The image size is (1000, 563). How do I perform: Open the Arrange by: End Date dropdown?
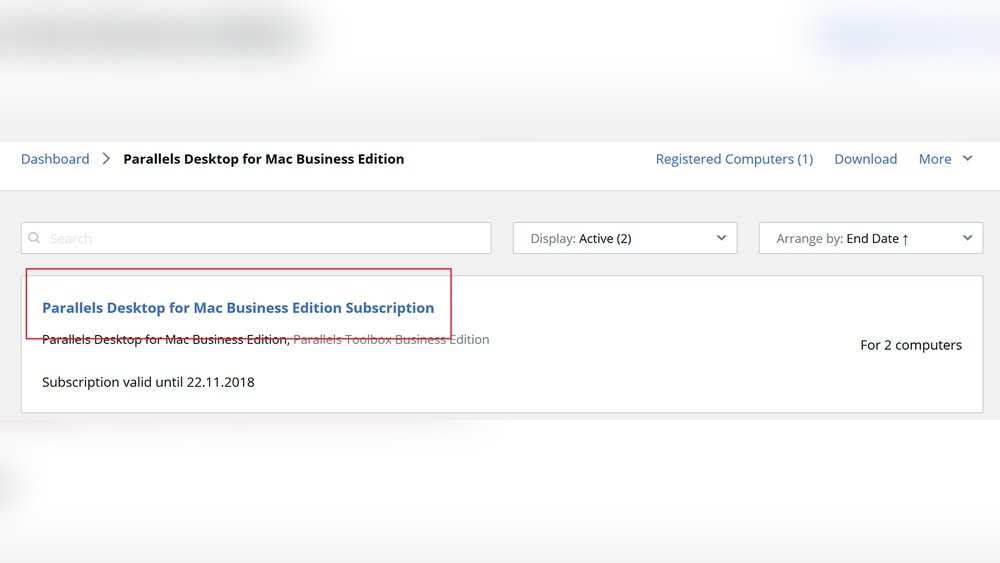click(871, 238)
